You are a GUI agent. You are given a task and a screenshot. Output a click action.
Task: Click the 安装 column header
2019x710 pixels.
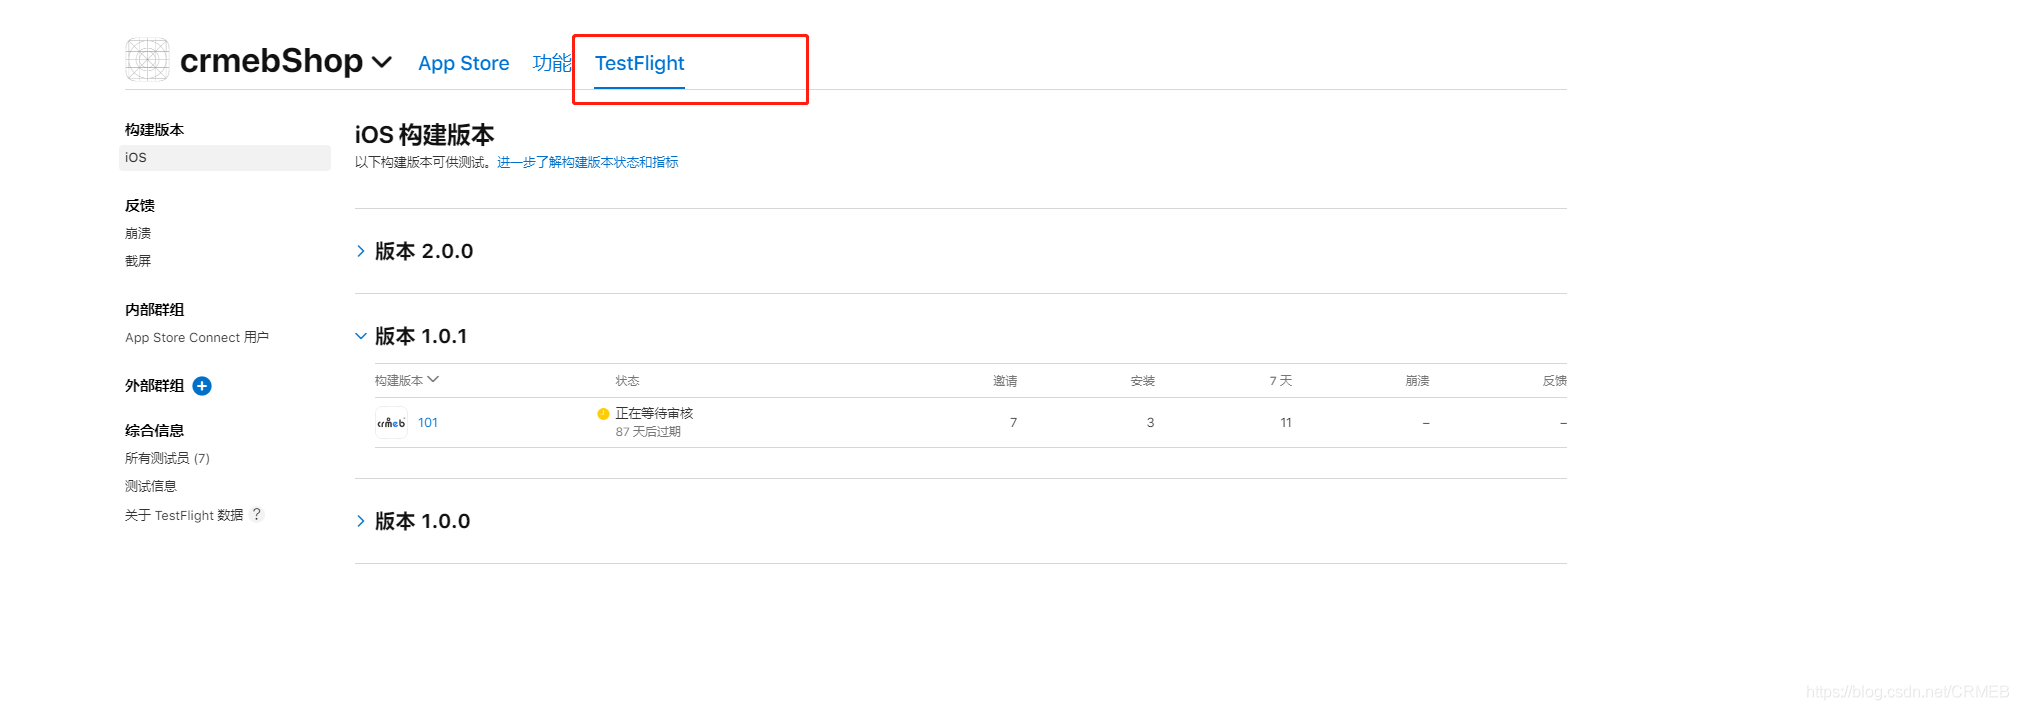[x=1143, y=381]
